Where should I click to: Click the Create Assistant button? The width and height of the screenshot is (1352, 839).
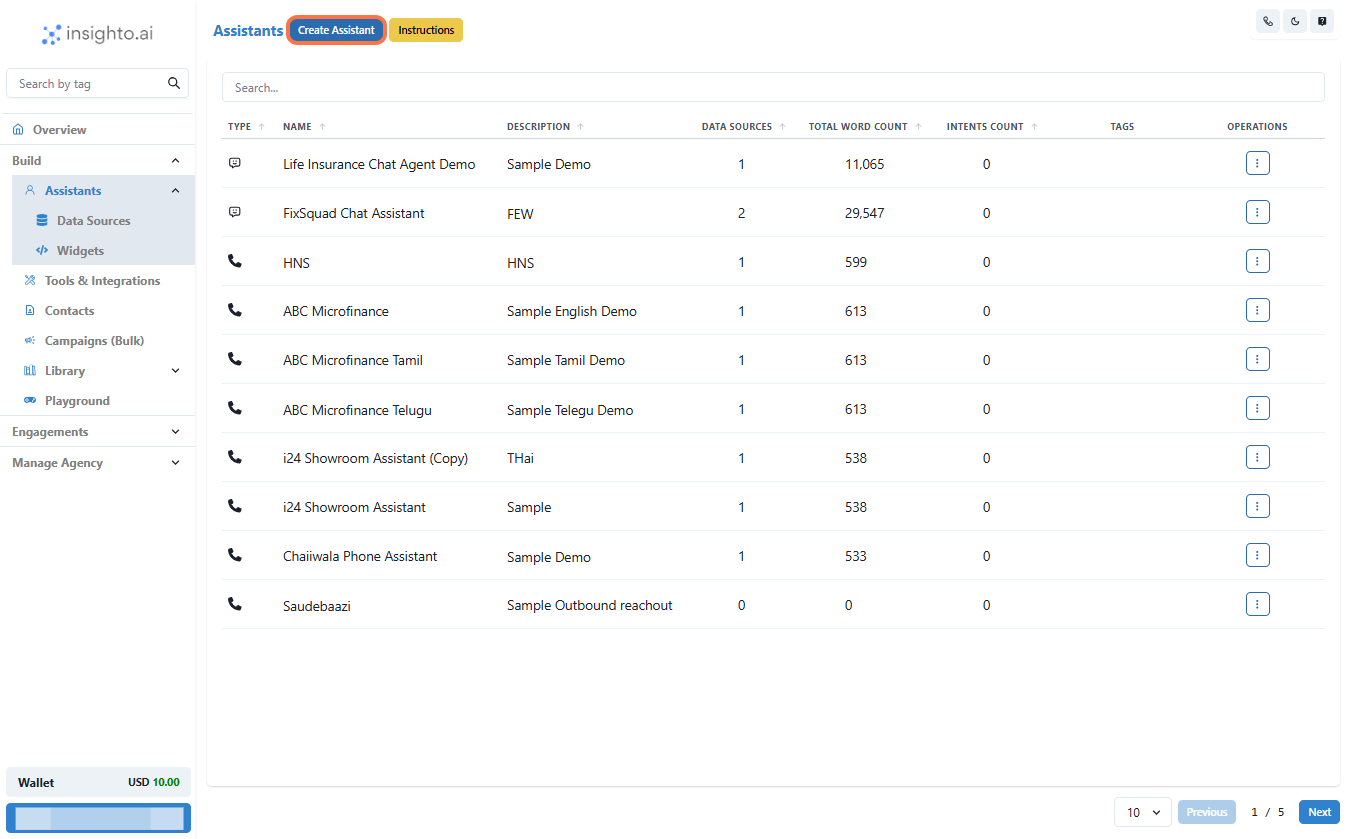[x=336, y=30]
